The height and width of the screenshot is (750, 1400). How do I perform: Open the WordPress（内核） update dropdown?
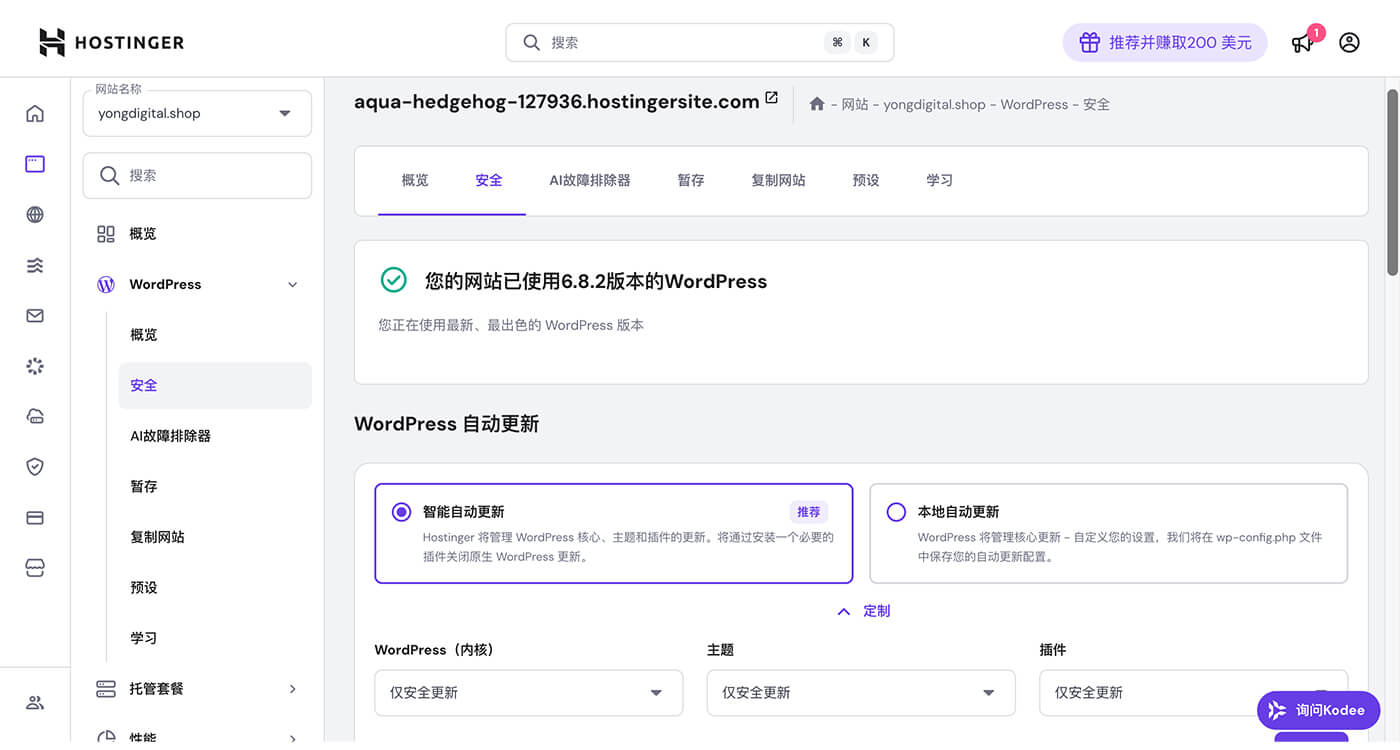coord(529,693)
